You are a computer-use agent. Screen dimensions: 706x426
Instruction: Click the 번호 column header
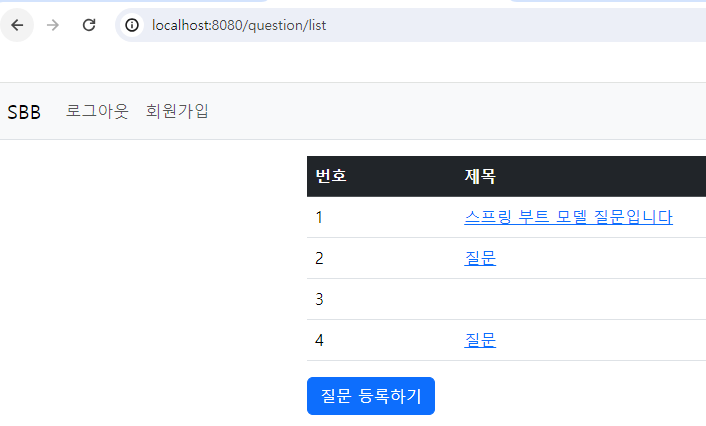coord(331,176)
